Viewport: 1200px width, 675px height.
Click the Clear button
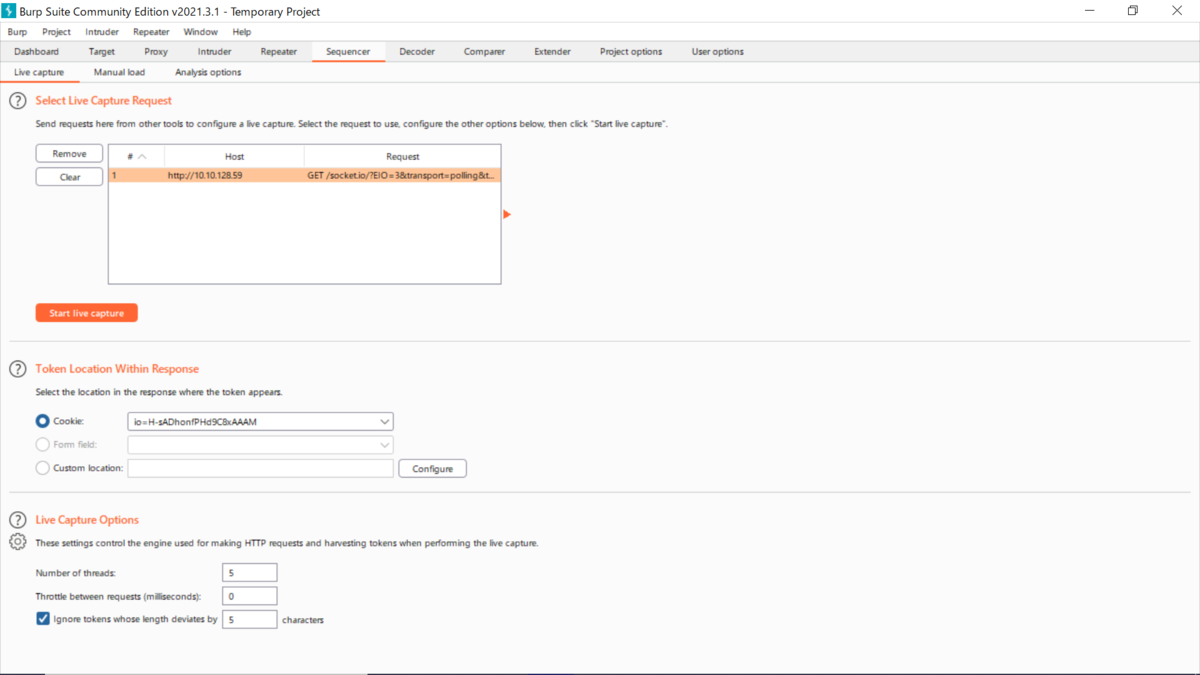pyautogui.click(x=69, y=177)
